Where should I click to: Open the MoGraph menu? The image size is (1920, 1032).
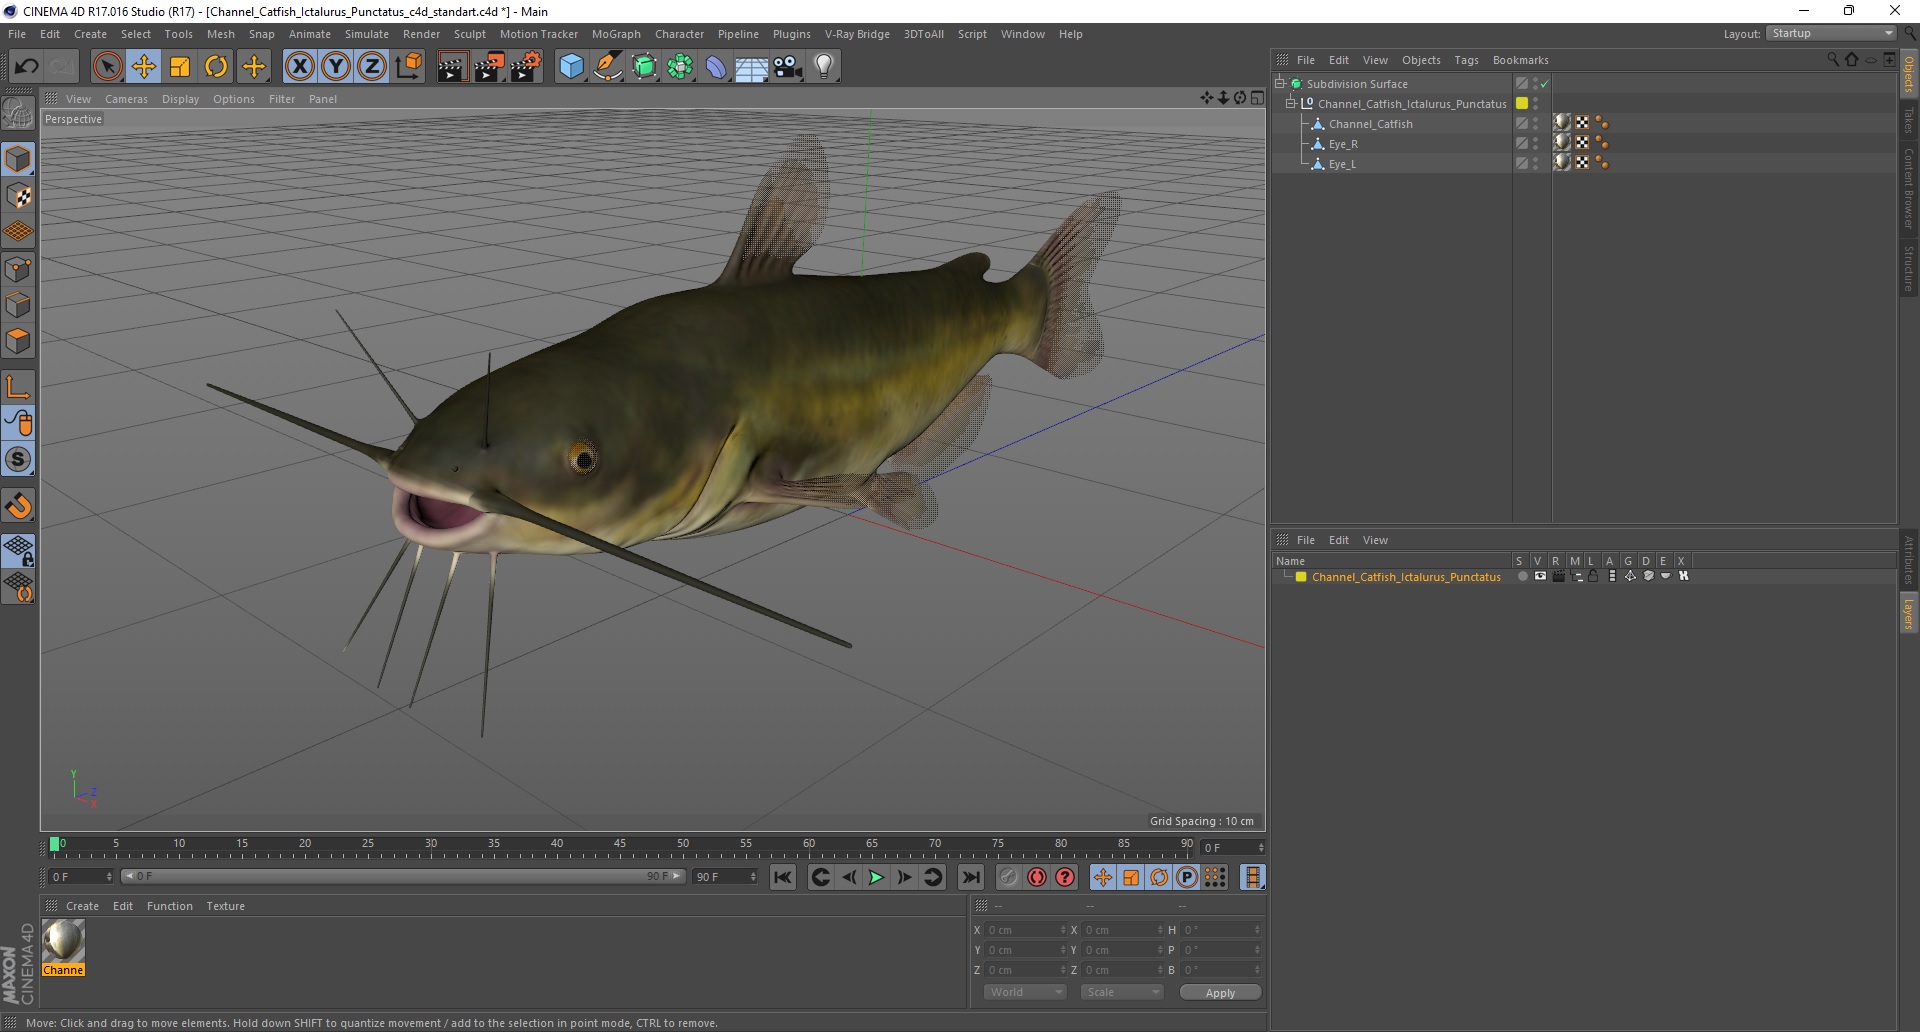coord(616,34)
